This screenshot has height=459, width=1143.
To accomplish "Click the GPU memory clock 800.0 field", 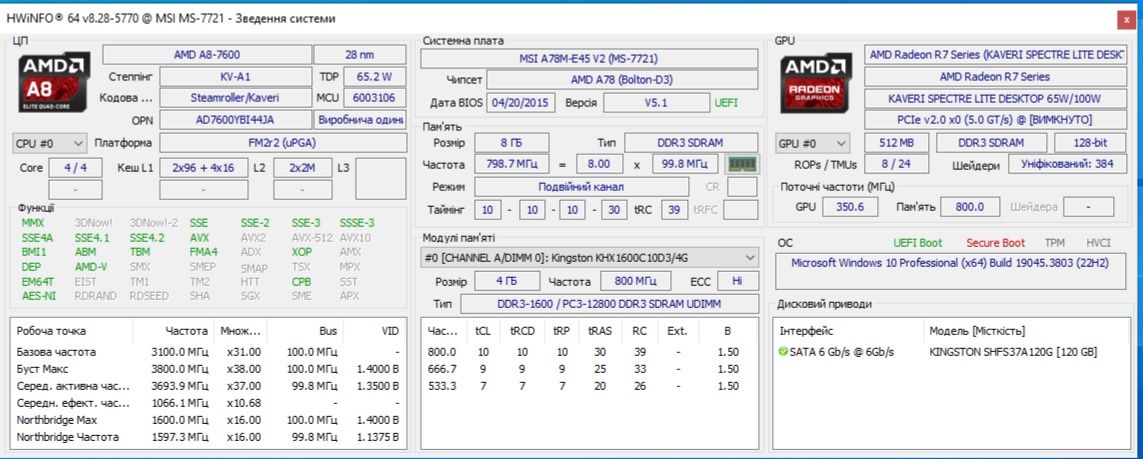I will tap(970, 207).
